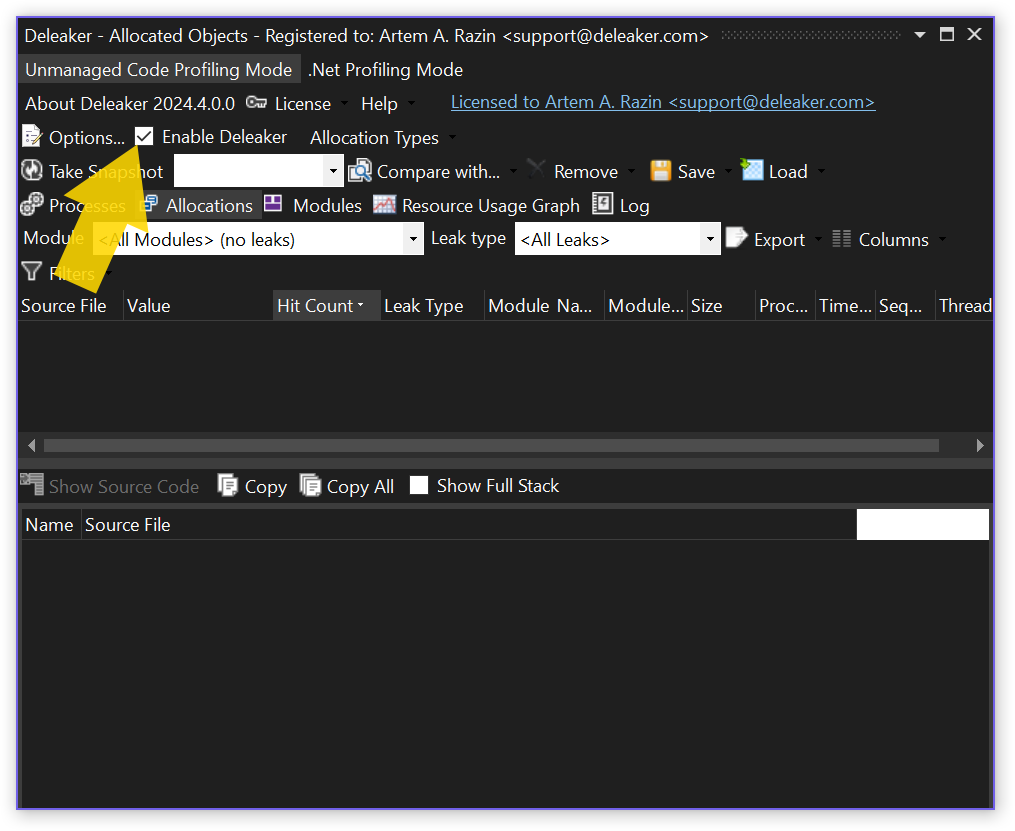The image size is (1015, 831).
Task: Switch to .Net Profiling Mode tab
Action: coord(385,70)
